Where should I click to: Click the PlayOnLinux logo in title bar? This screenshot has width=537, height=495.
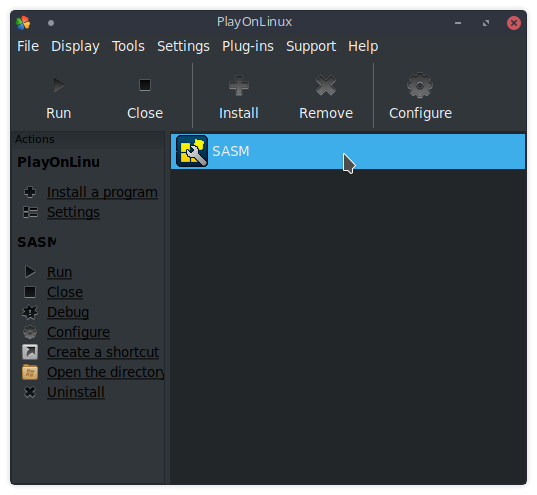(23, 23)
